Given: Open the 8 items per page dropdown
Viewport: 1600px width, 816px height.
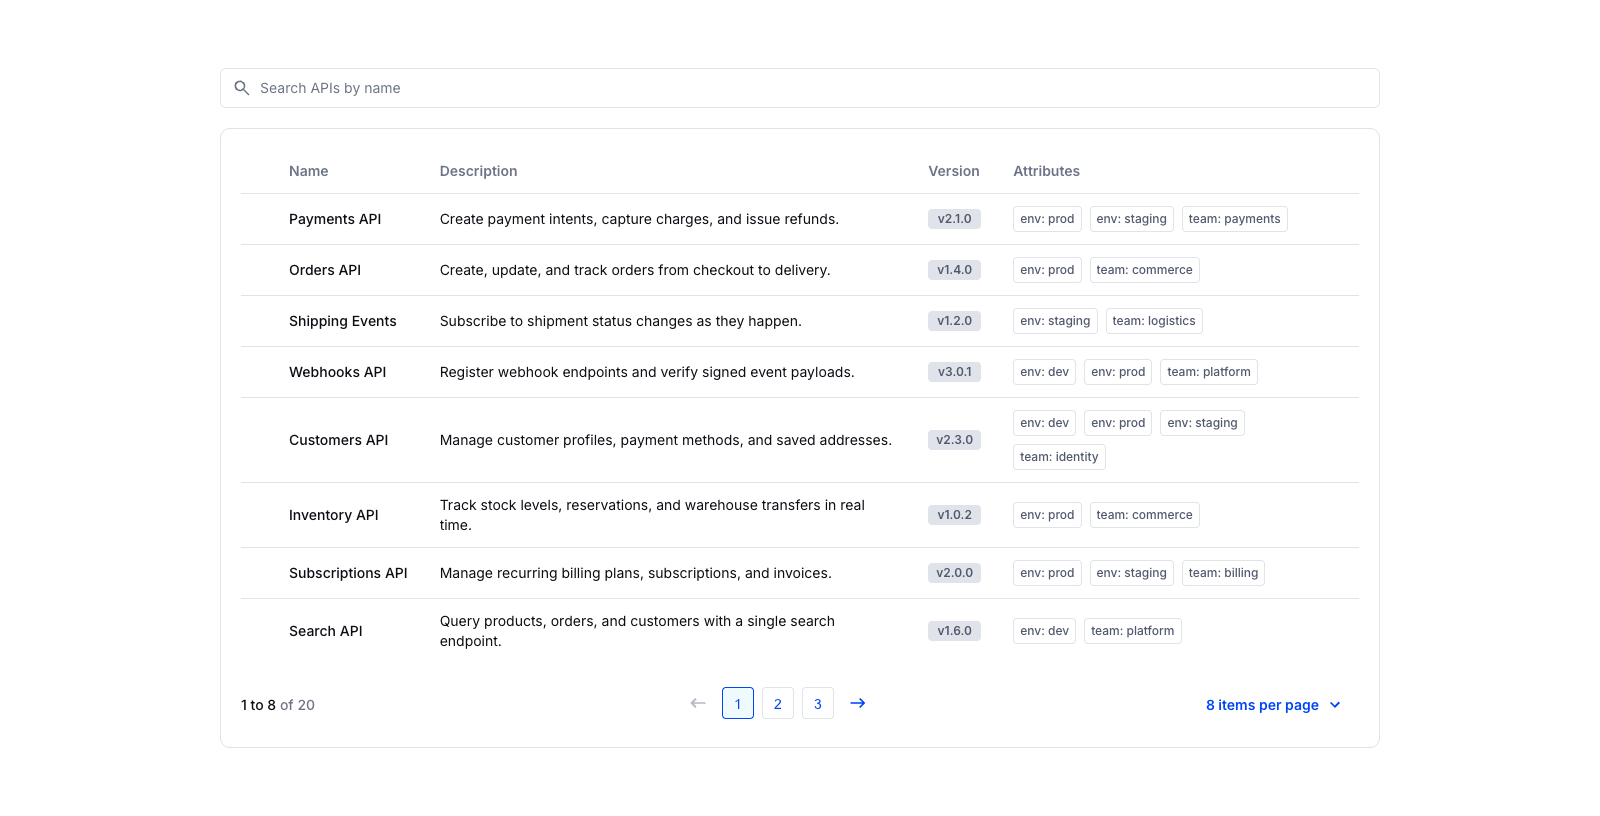Looking at the screenshot, I should (x=1273, y=705).
